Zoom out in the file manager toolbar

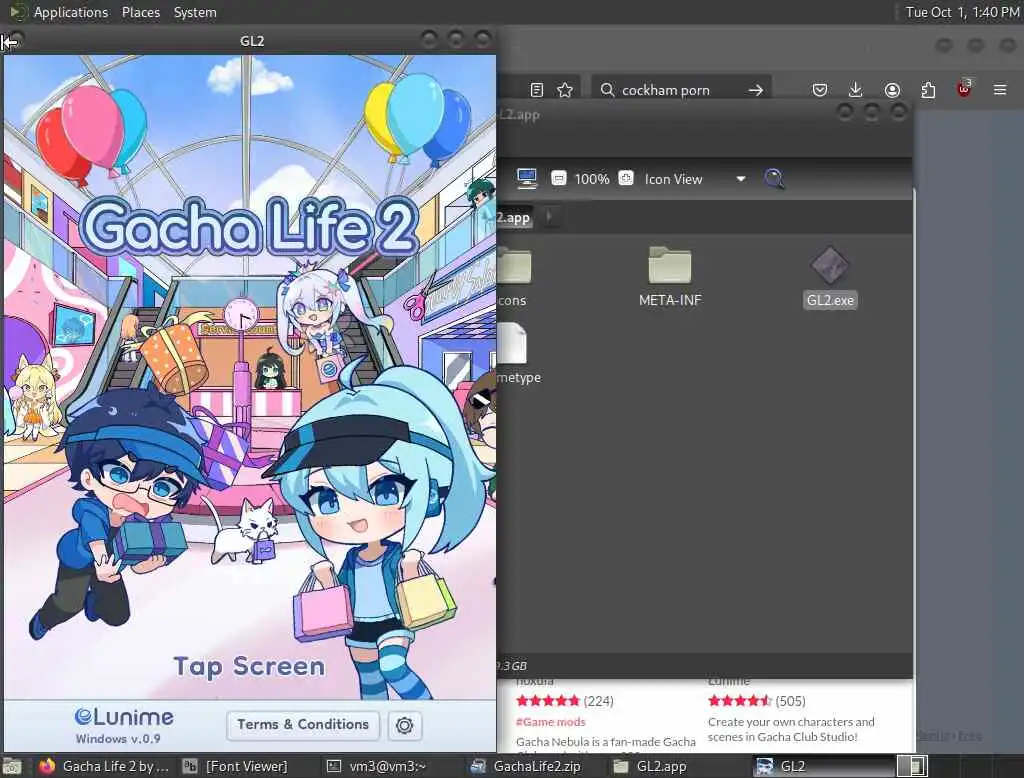pos(558,178)
